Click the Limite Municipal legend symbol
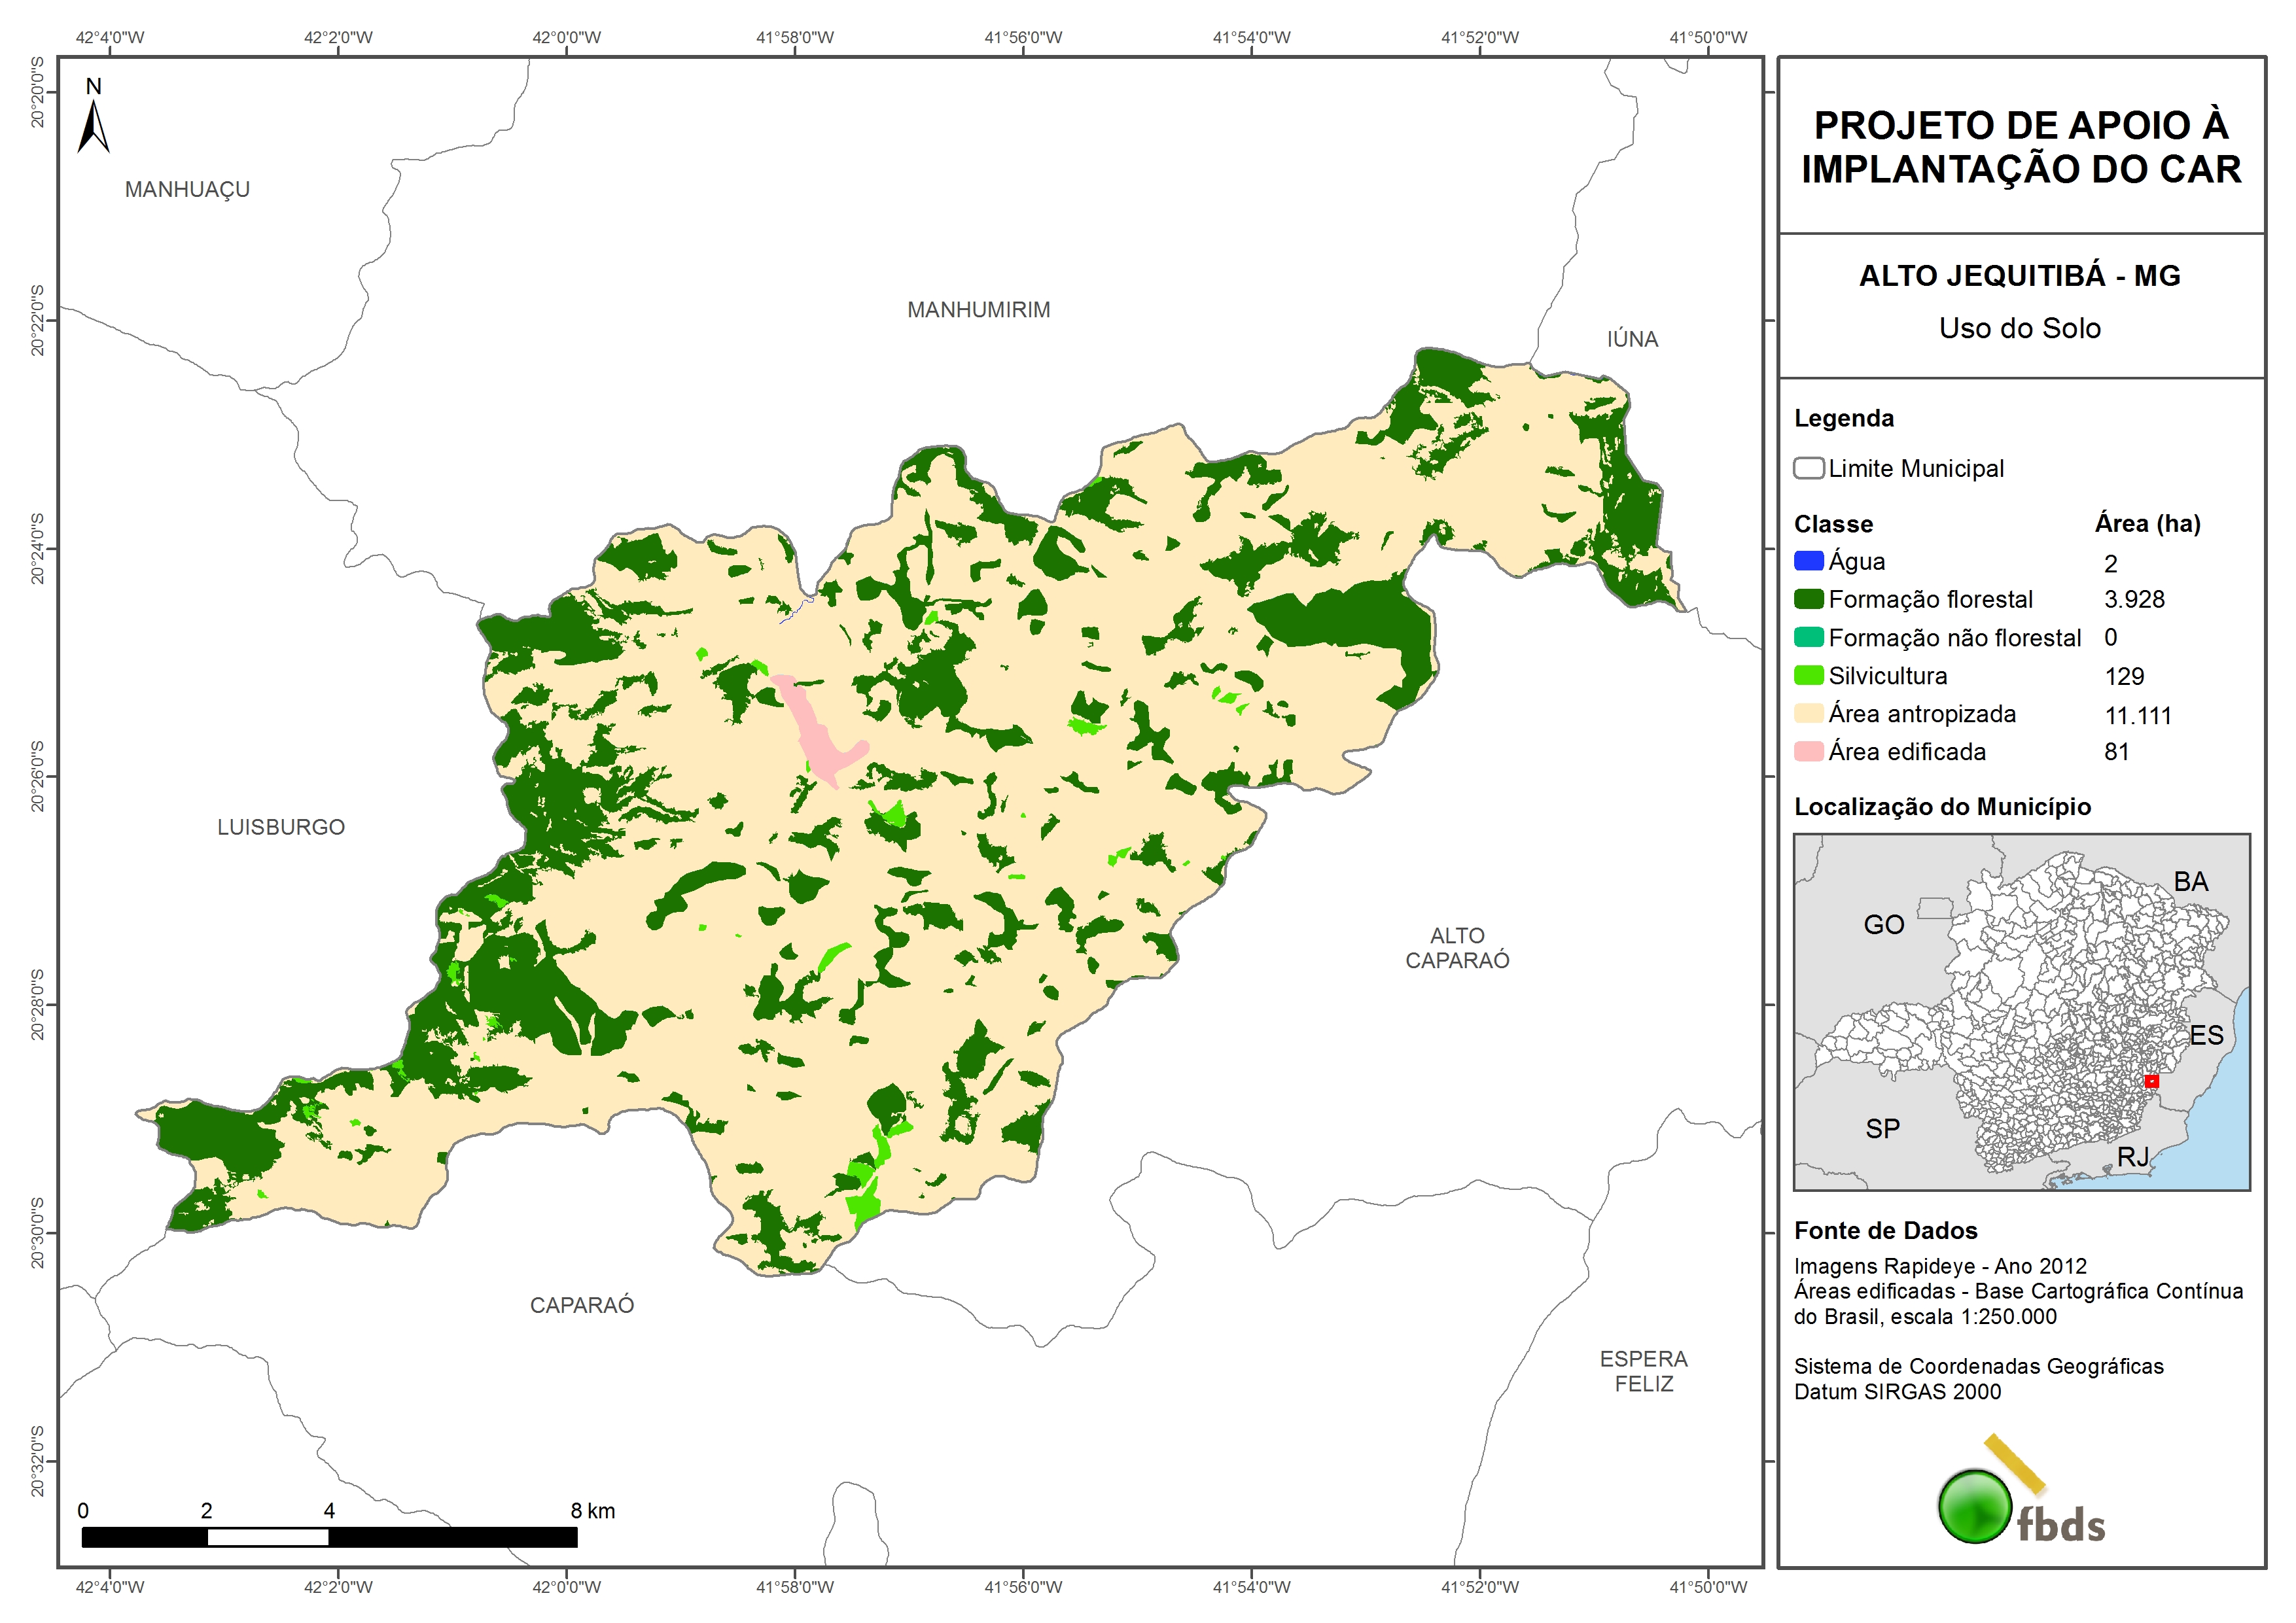The image size is (2296, 1623). [1808, 468]
